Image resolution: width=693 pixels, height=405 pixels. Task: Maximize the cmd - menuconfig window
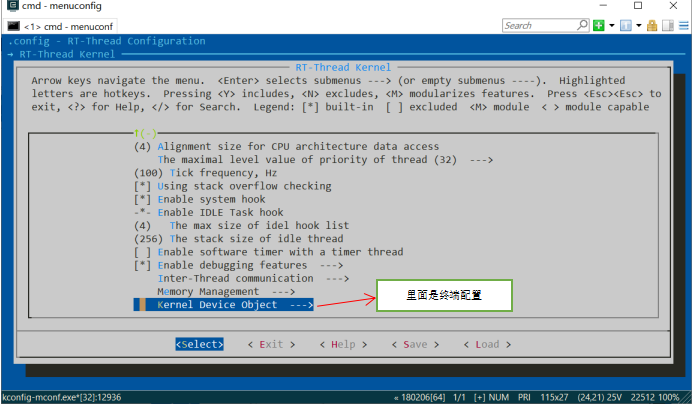coord(638,6)
